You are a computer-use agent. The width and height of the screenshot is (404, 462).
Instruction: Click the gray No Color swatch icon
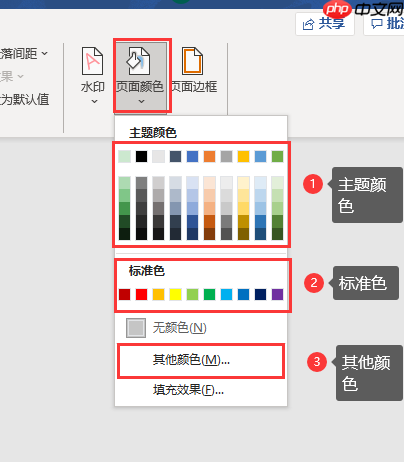coord(136,328)
